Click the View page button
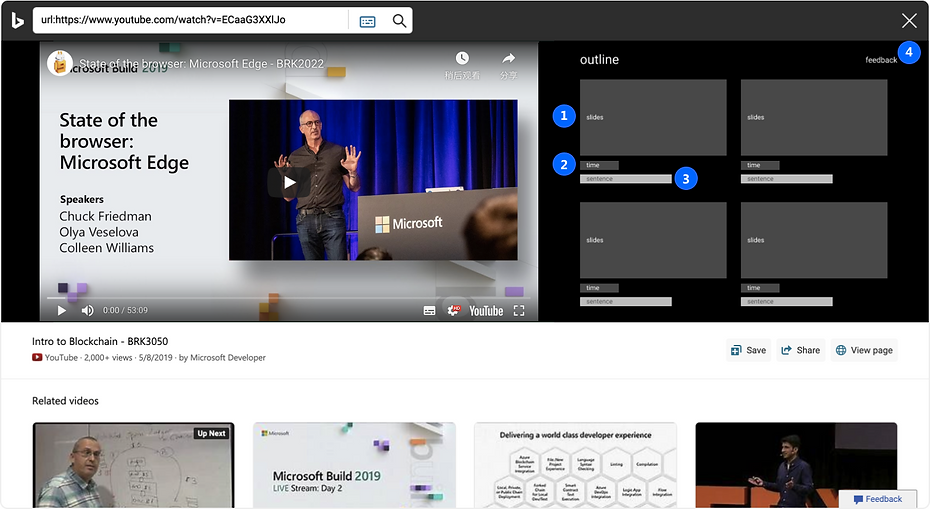 864,350
